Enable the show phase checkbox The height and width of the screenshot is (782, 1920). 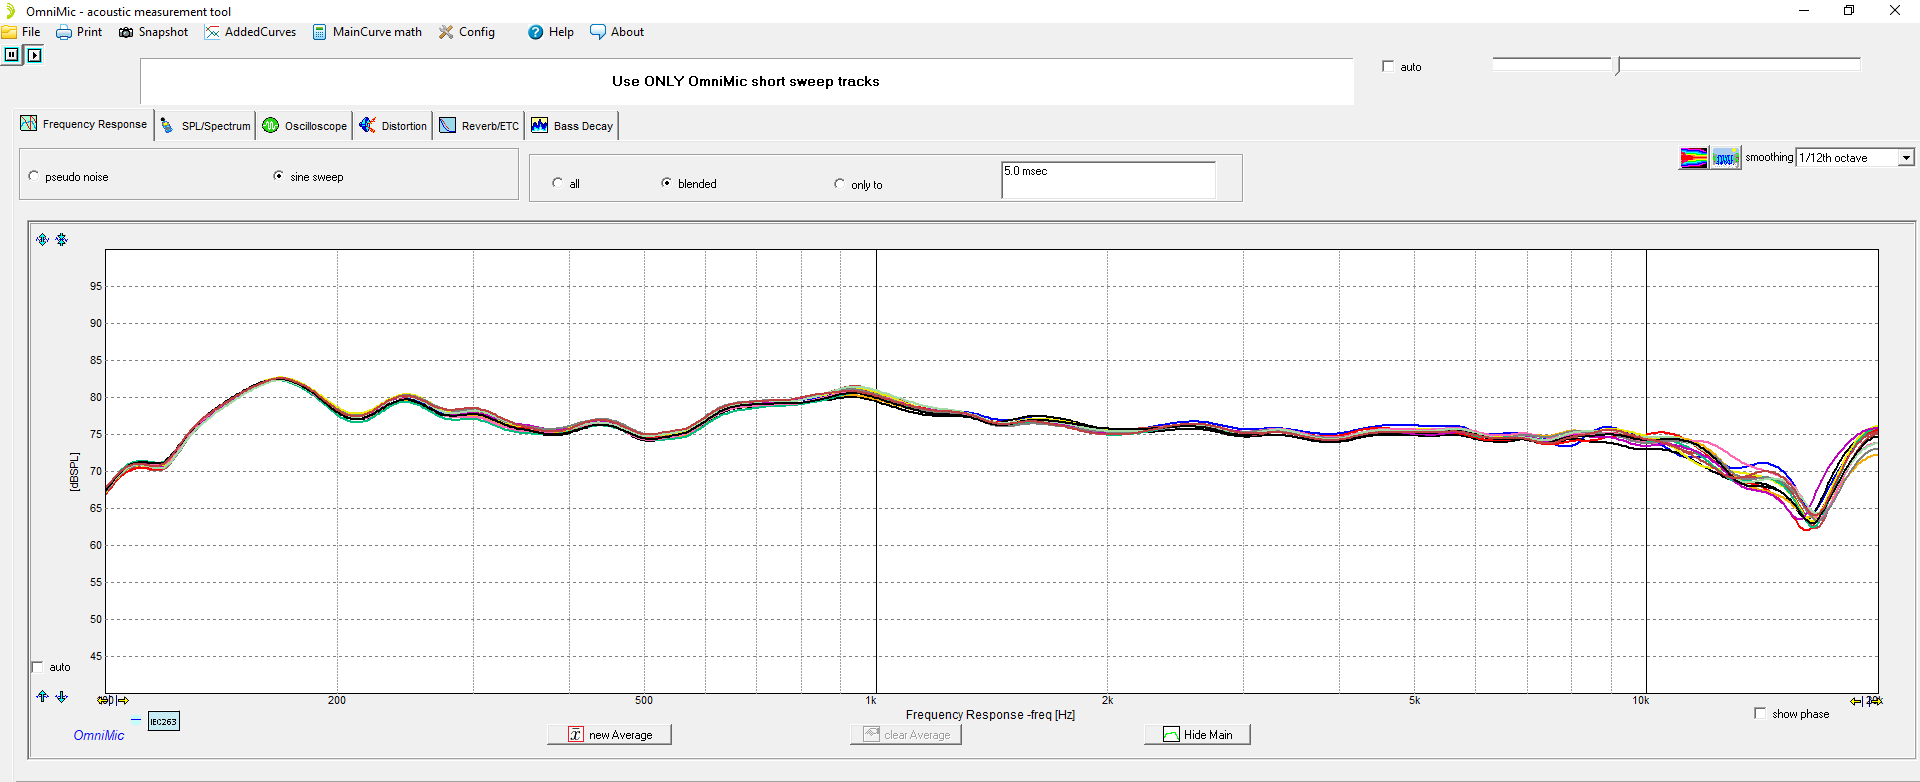[1760, 713]
